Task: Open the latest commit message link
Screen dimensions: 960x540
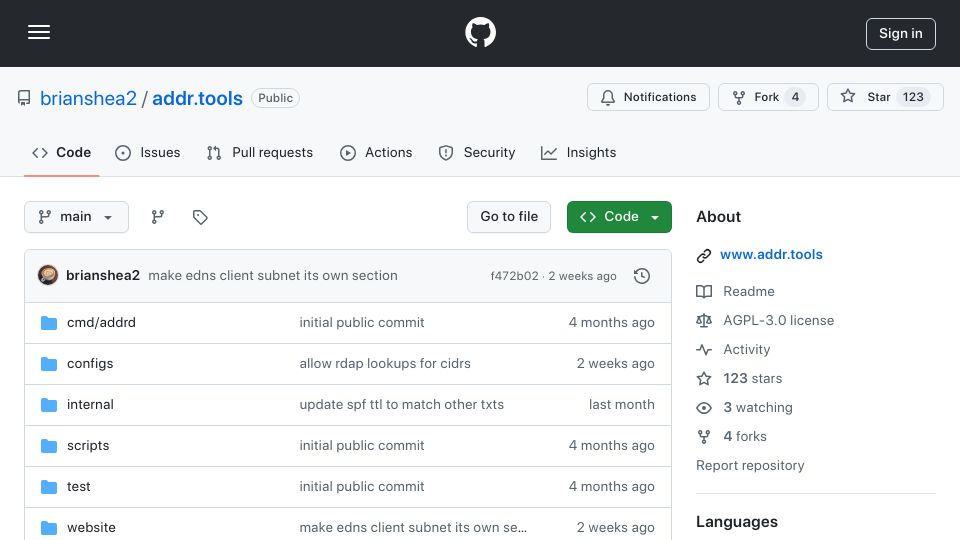Action: coord(273,276)
